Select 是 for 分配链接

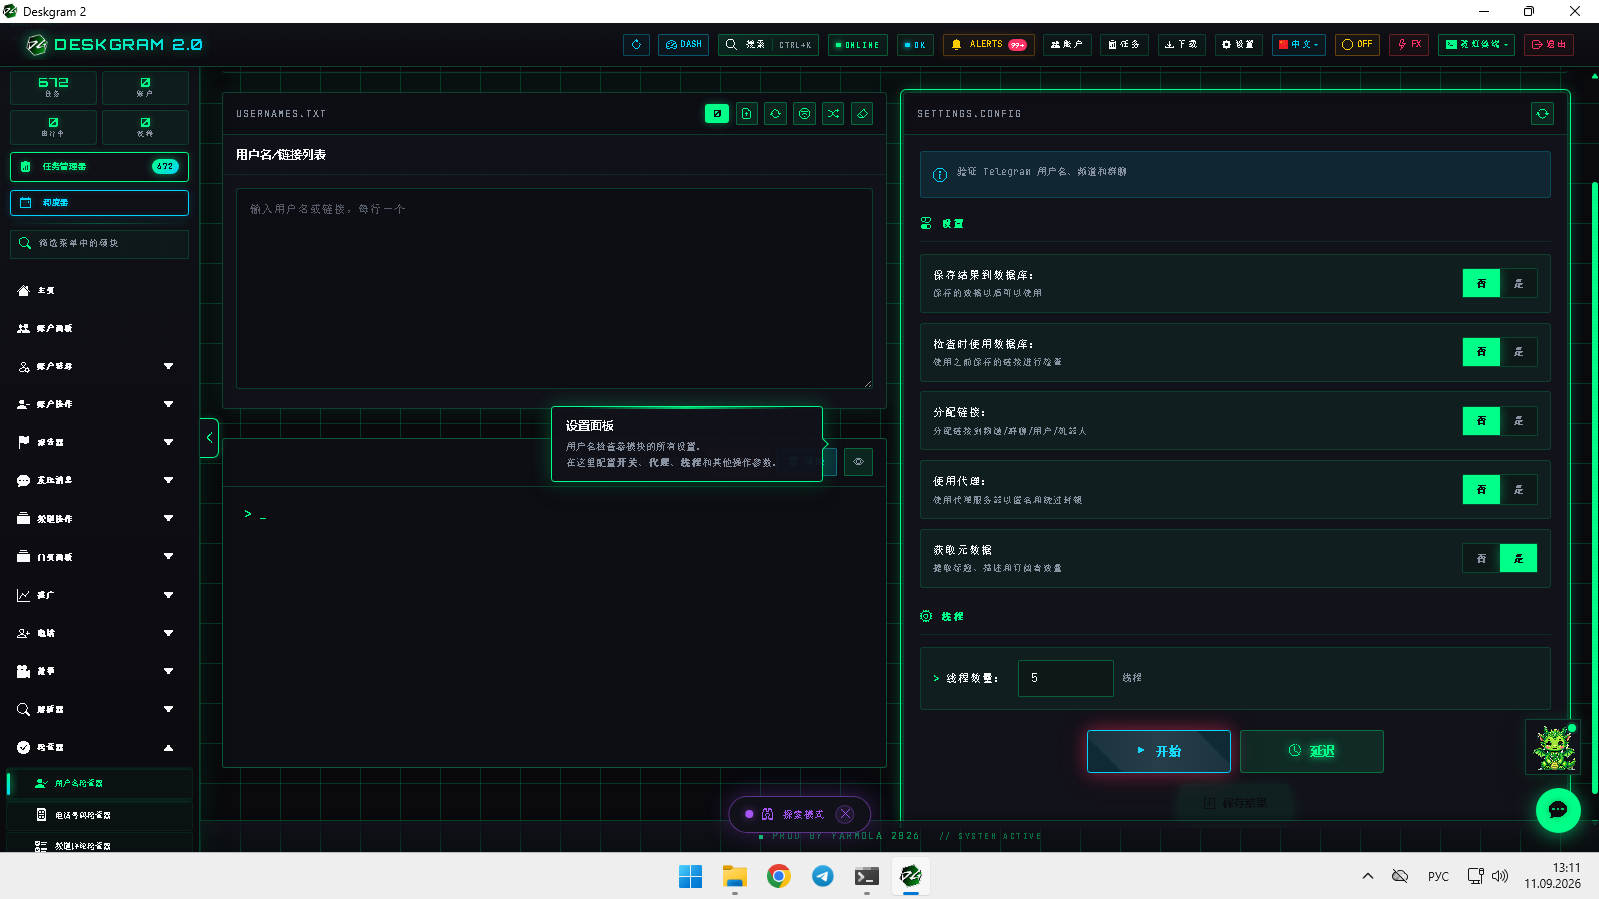1518,421
